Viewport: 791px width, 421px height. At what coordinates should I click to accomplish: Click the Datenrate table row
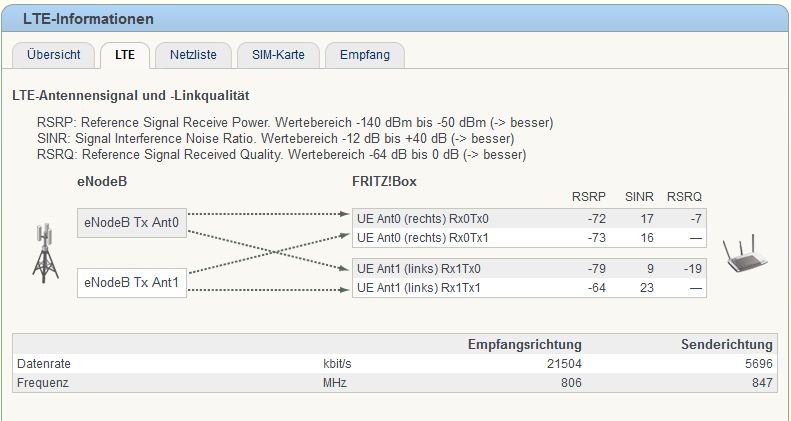395,364
